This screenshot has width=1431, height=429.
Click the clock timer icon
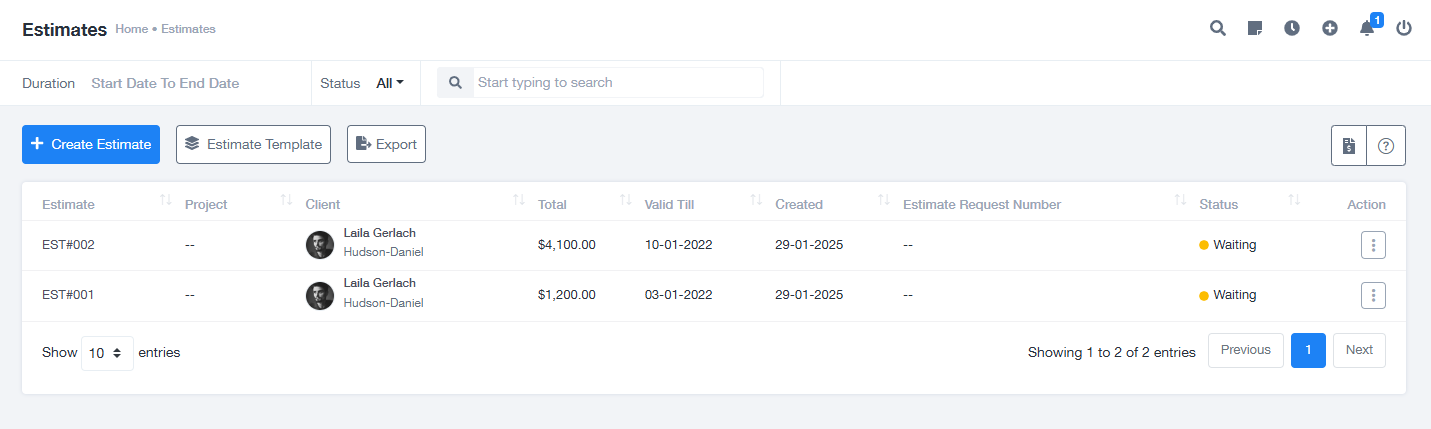click(x=1292, y=28)
